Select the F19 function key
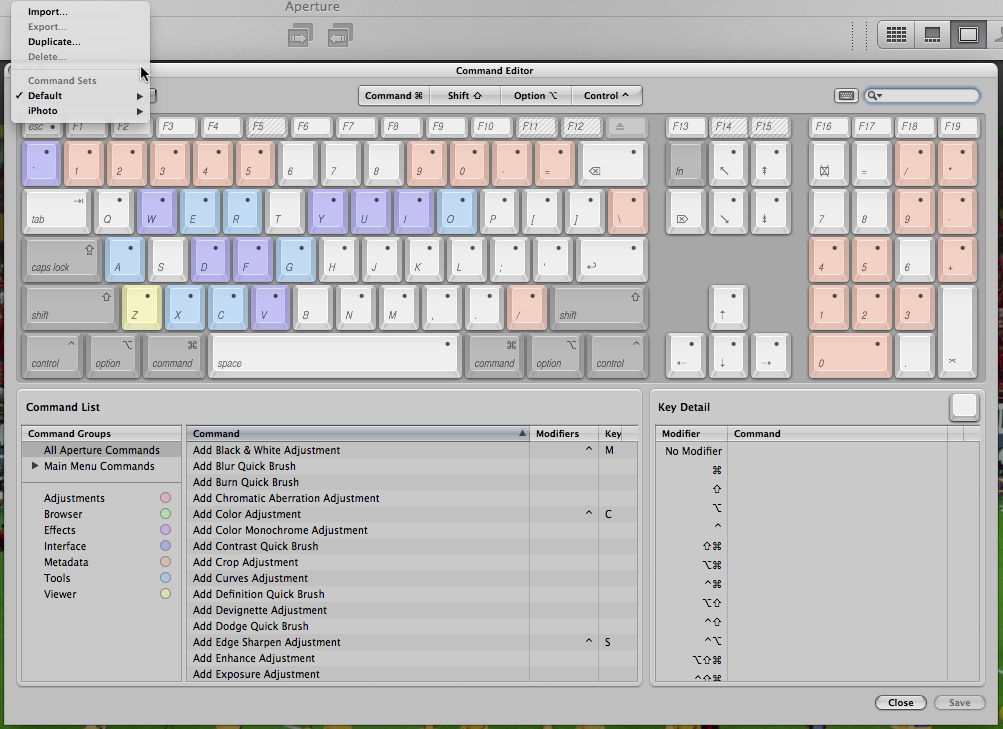This screenshot has height=729, width=1003. point(958,127)
